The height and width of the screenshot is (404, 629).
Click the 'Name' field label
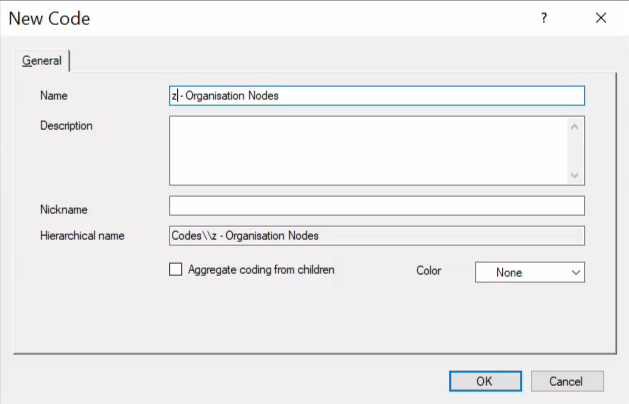53,96
